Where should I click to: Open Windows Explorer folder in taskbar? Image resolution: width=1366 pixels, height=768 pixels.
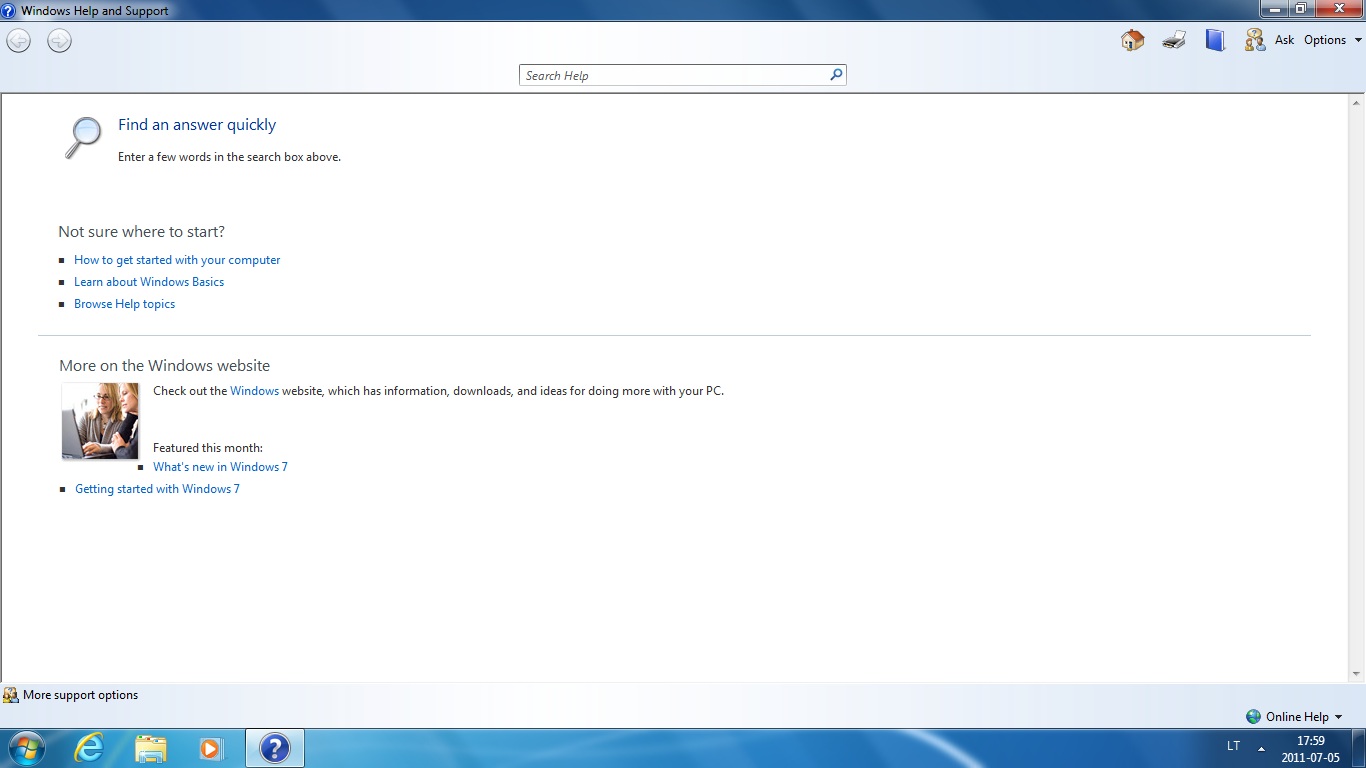point(151,747)
